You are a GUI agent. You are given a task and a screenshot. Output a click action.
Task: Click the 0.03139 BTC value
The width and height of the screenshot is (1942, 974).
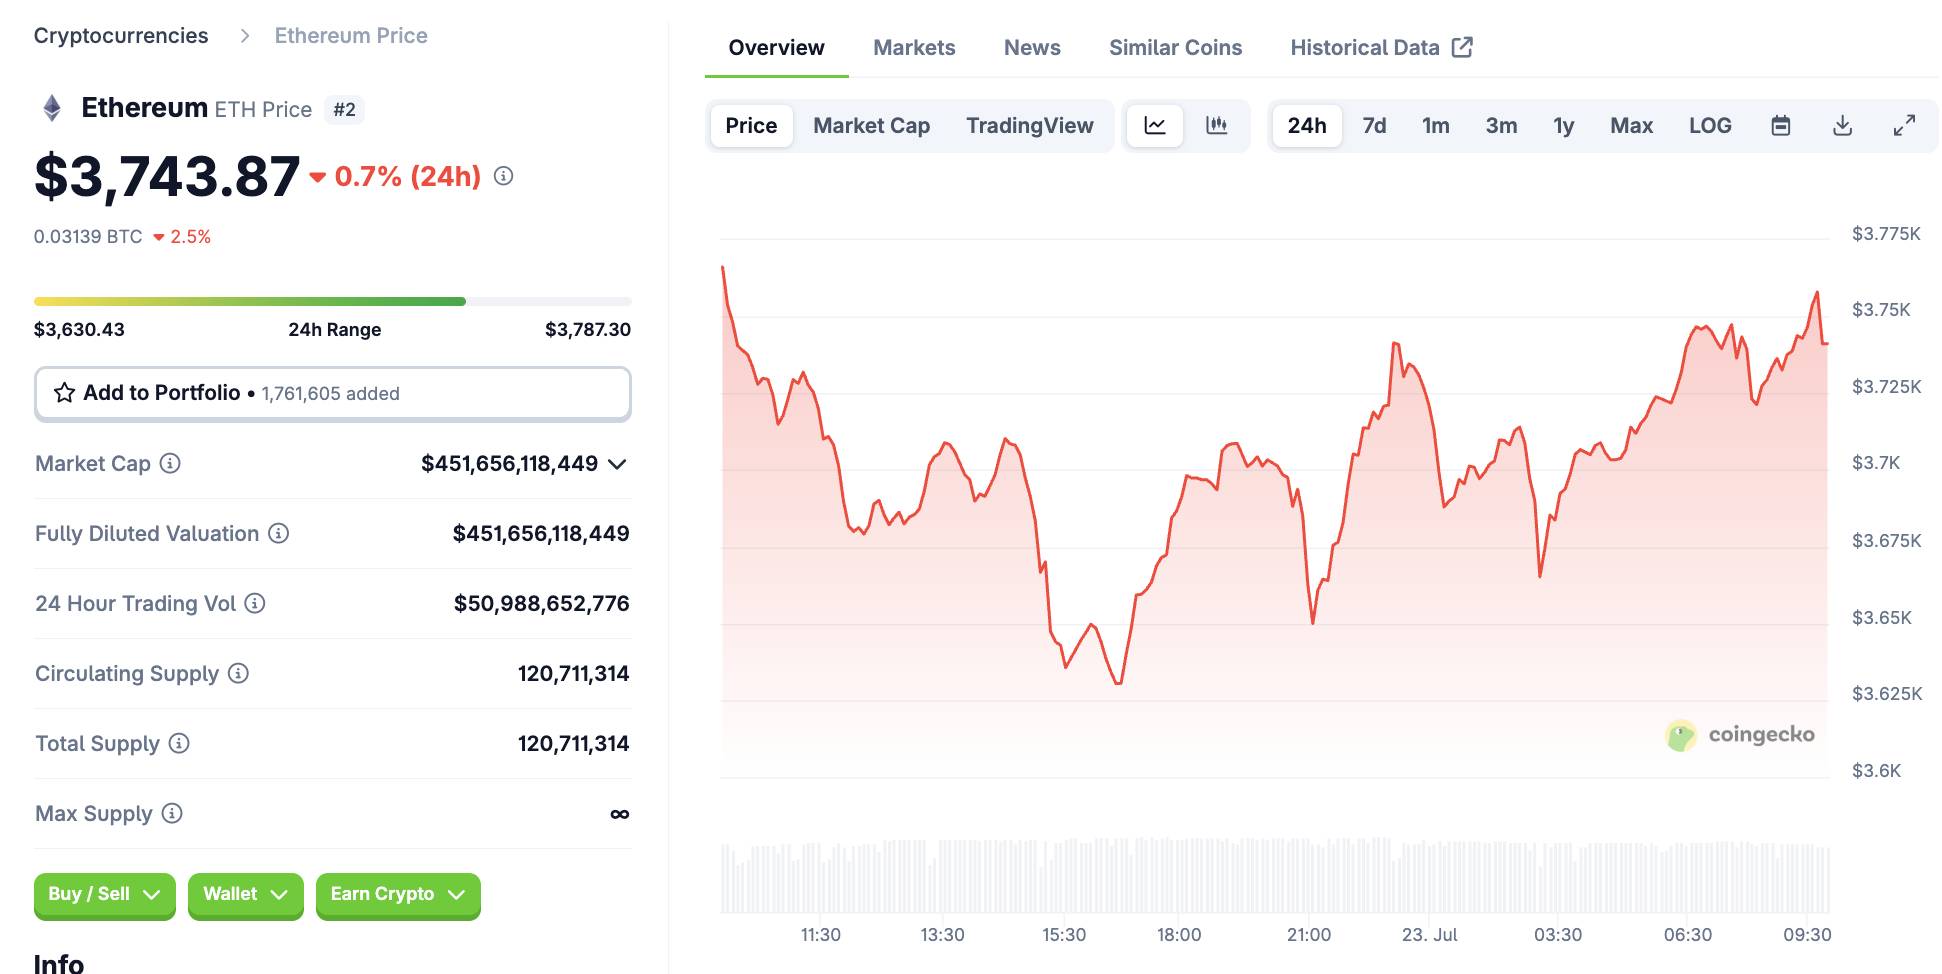pyautogui.click(x=88, y=237)
